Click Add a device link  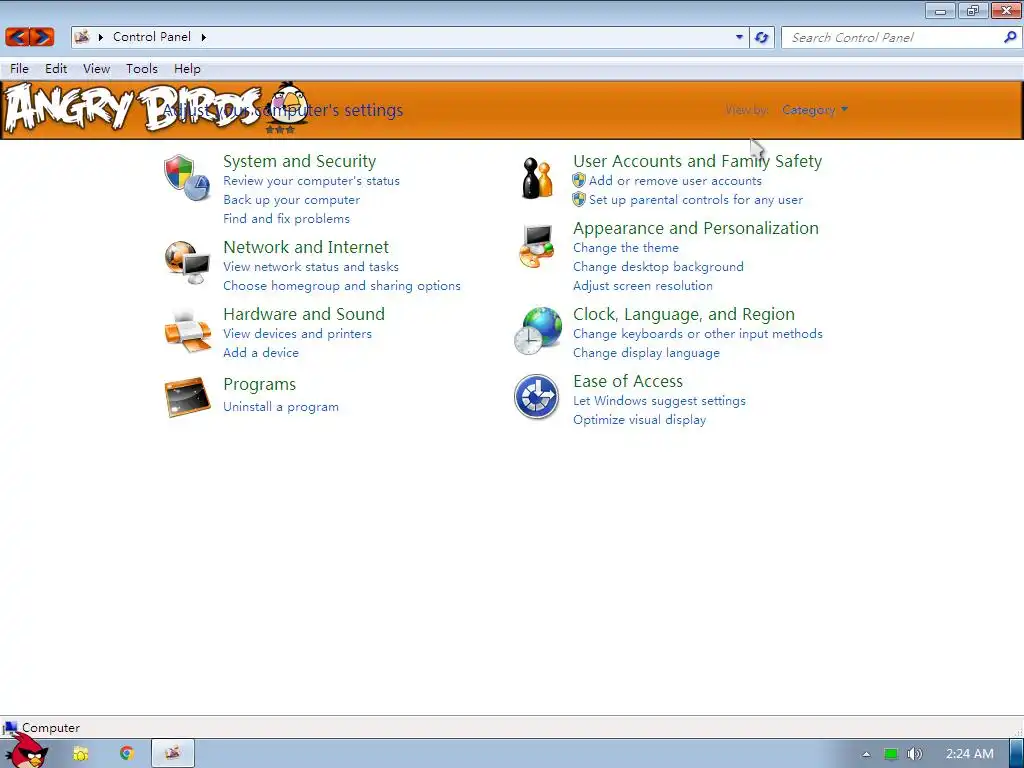coord(261,353)
